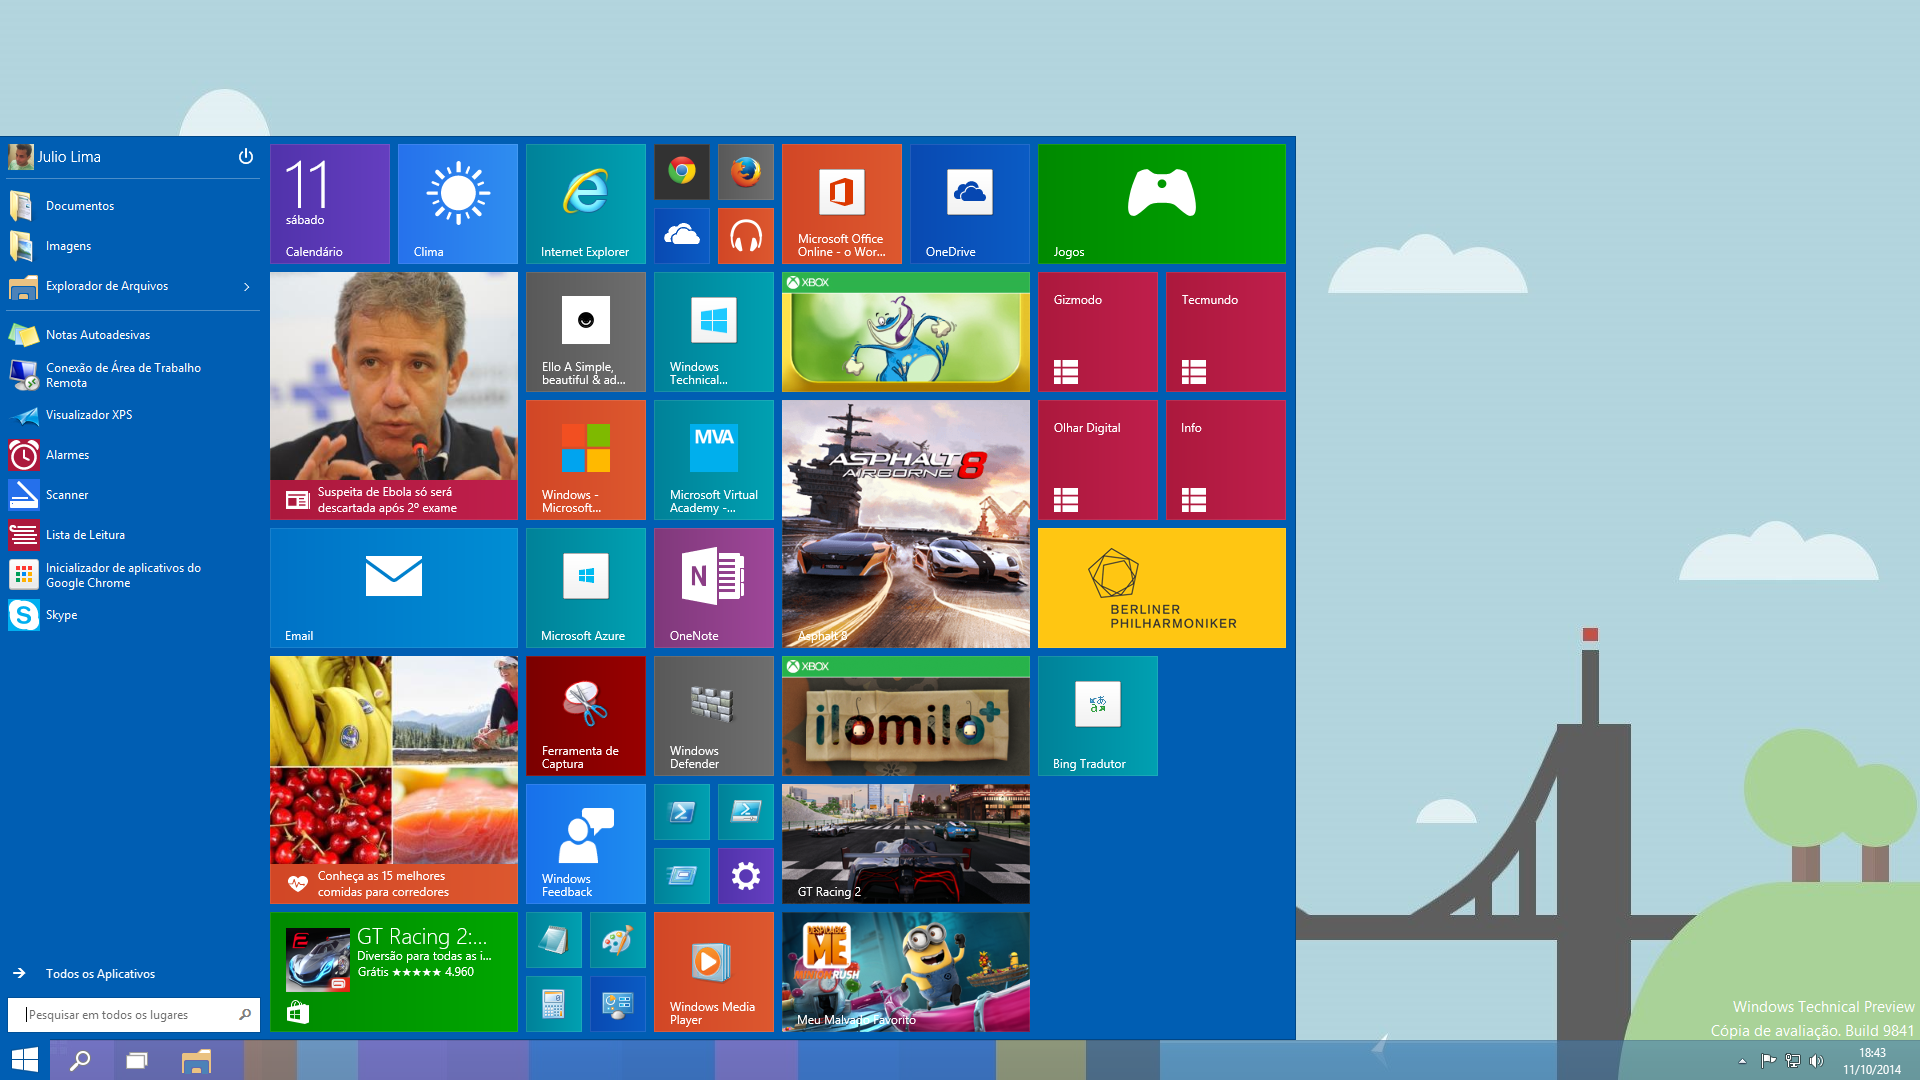
Task: Open the Windows Technical tile
Action: 714,332
